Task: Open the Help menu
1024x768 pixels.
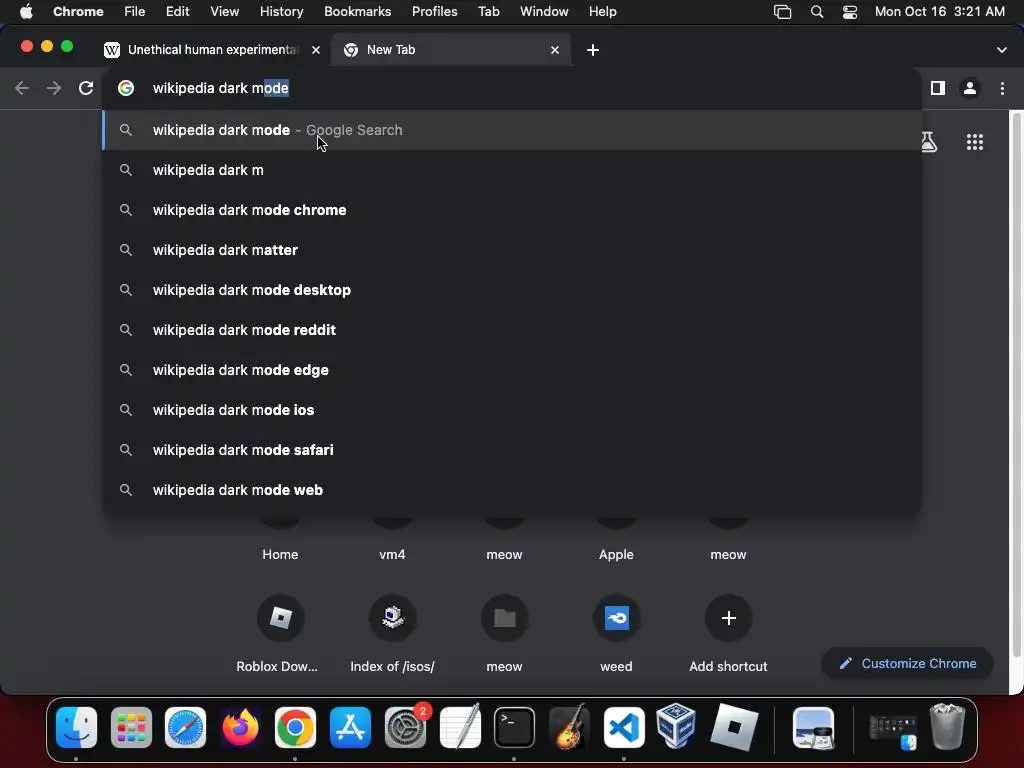Action: pyautogui.click(x=602, y=12)
